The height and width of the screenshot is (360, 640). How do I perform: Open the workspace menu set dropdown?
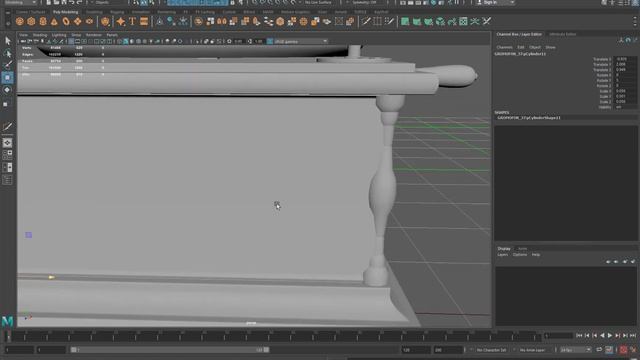click(x=19, y=2)
